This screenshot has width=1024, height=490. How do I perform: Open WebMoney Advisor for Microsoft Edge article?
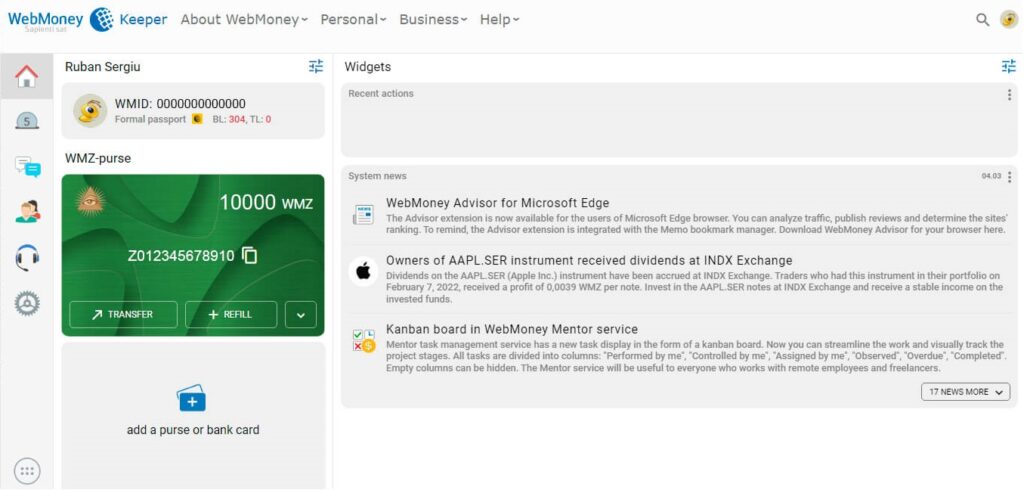[x=498, y=203]
